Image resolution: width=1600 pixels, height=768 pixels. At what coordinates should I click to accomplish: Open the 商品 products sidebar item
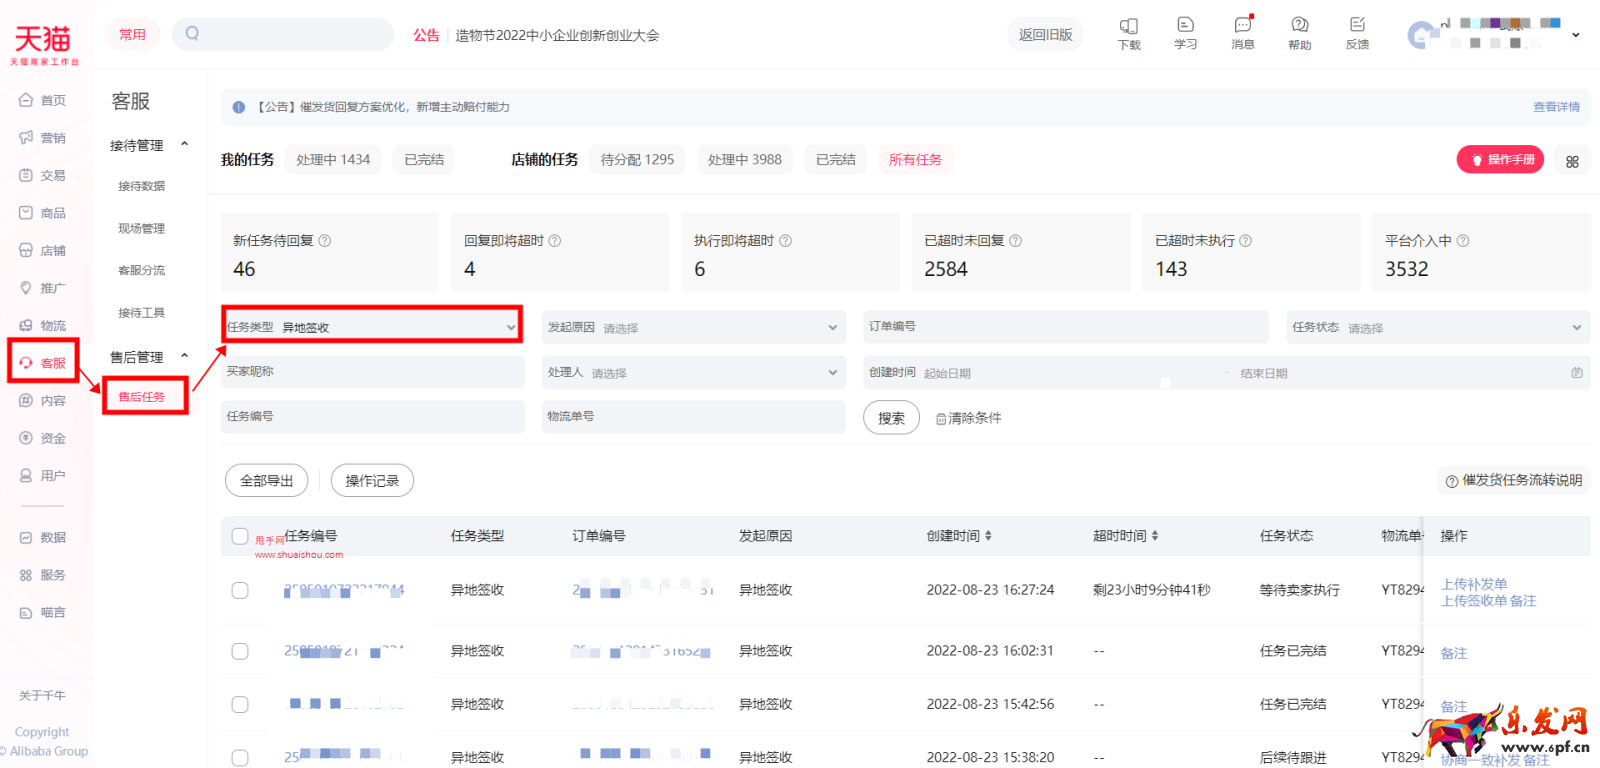(43, 213)
